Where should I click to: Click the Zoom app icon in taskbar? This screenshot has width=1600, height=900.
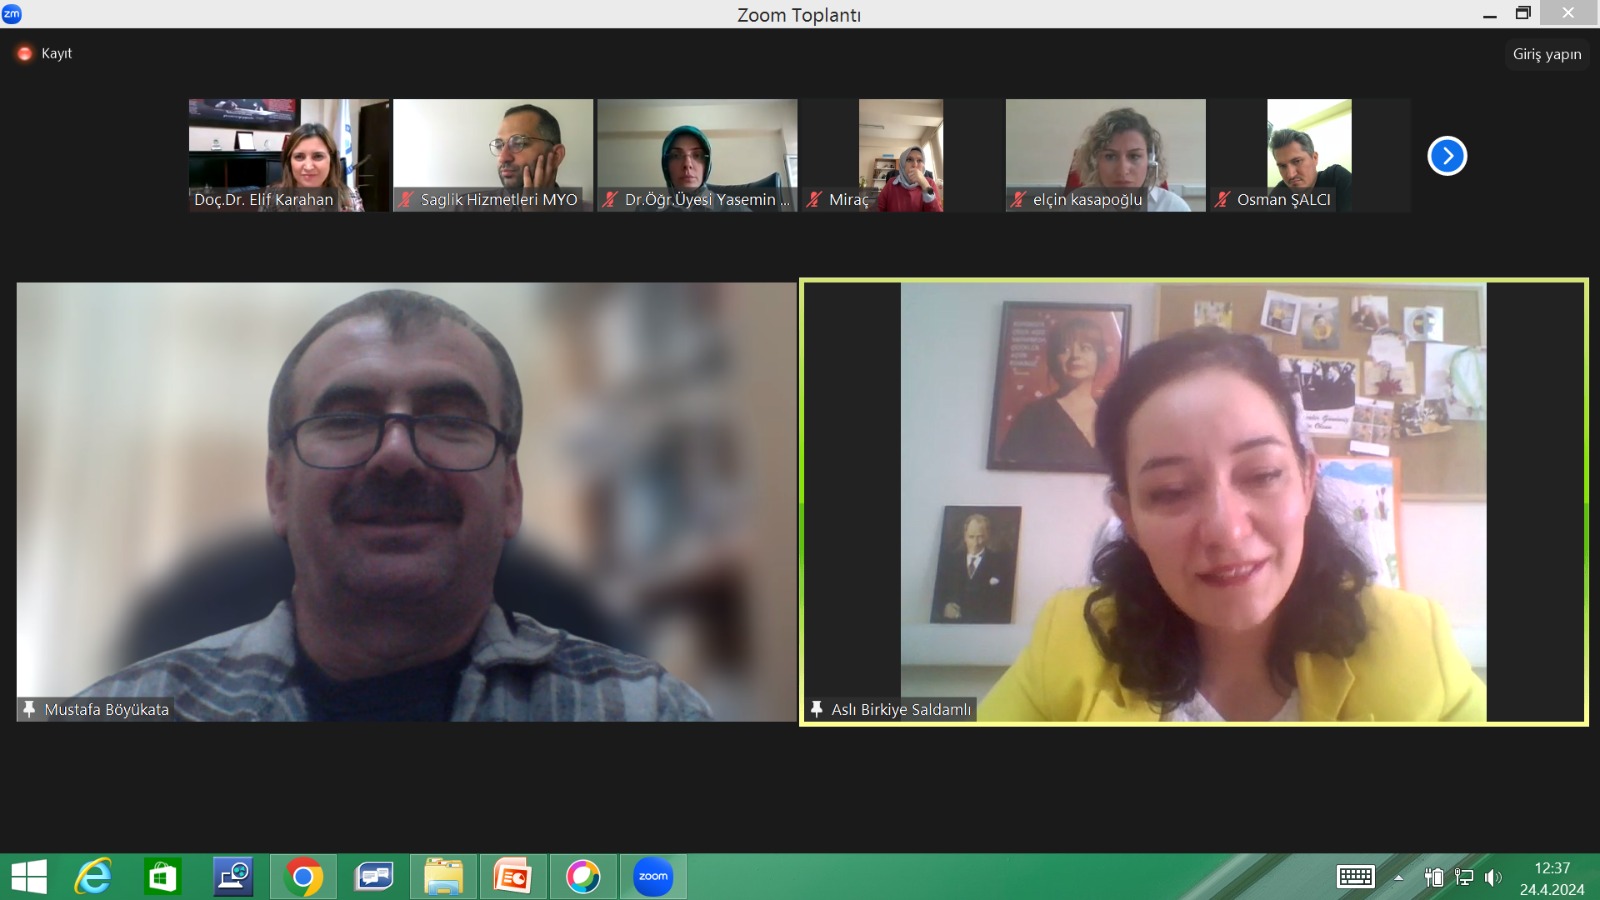653,877
